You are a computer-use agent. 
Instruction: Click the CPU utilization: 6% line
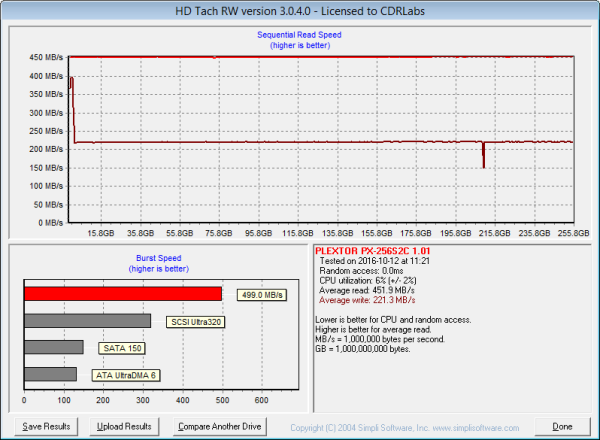368,280
